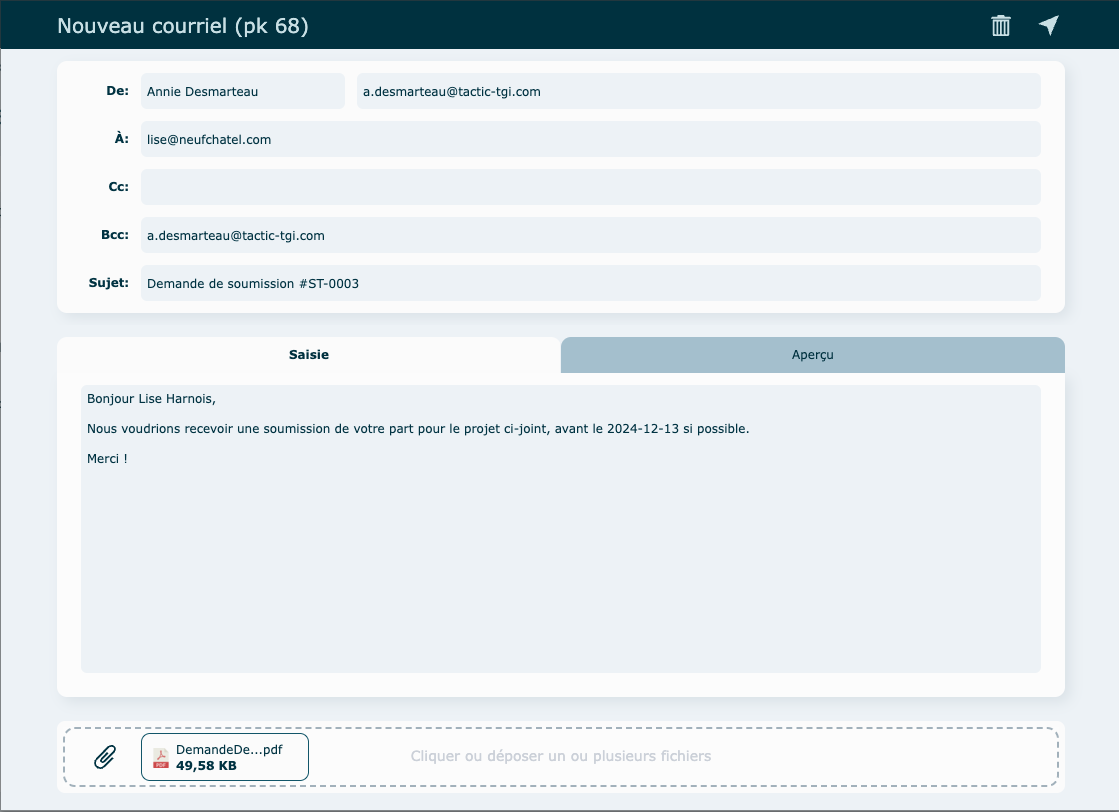Click the 'Bcc:' field label
1119x812 pixels.
pyautogui.click(x=114, y=235)
